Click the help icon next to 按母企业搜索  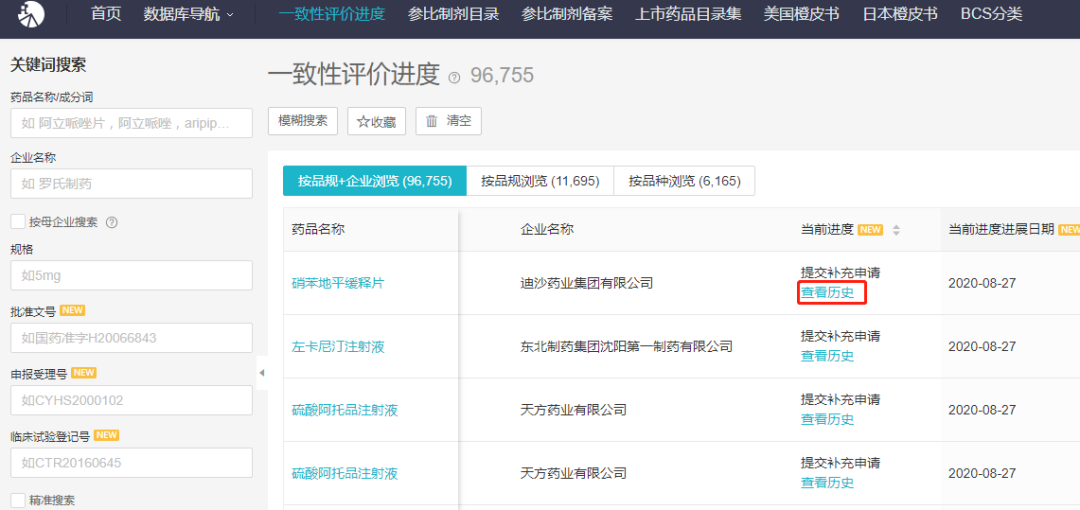click(112, 222)
